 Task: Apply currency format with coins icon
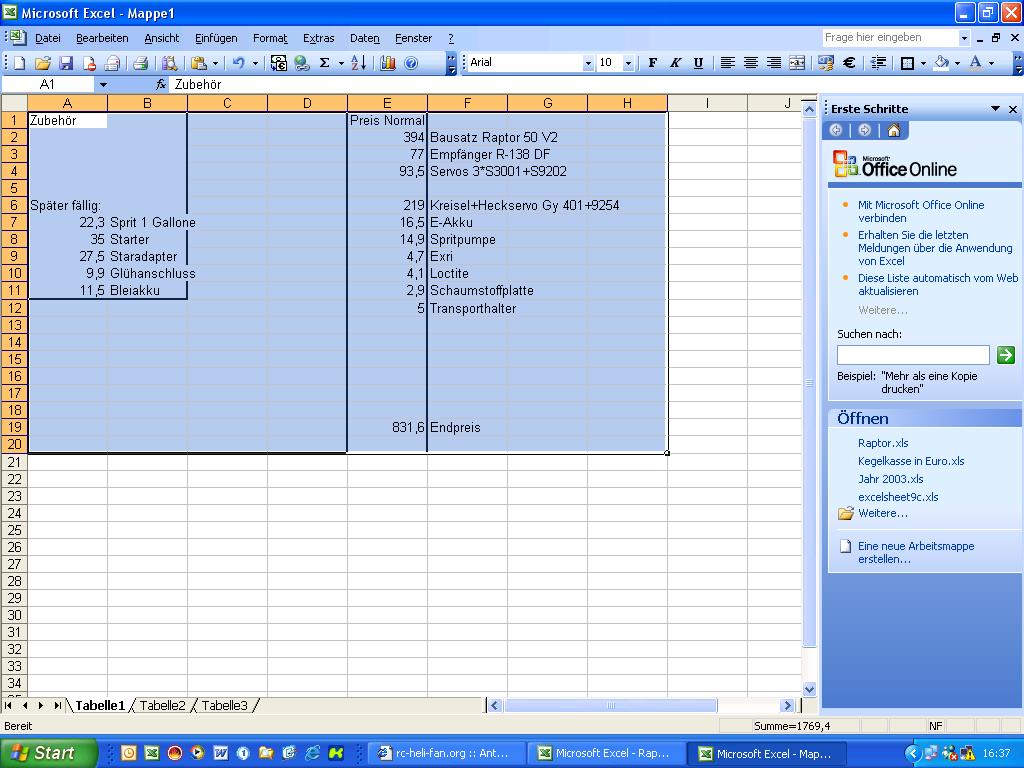[x=825, y=63]
